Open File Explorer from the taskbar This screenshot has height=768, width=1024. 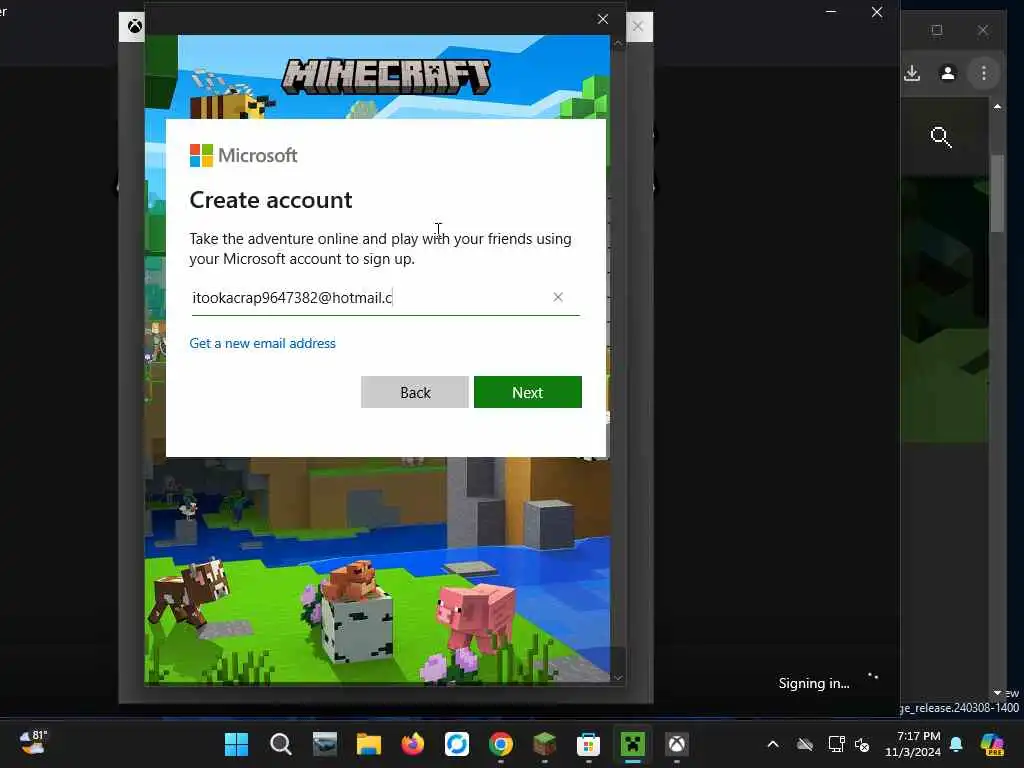(x=369, y=744)
